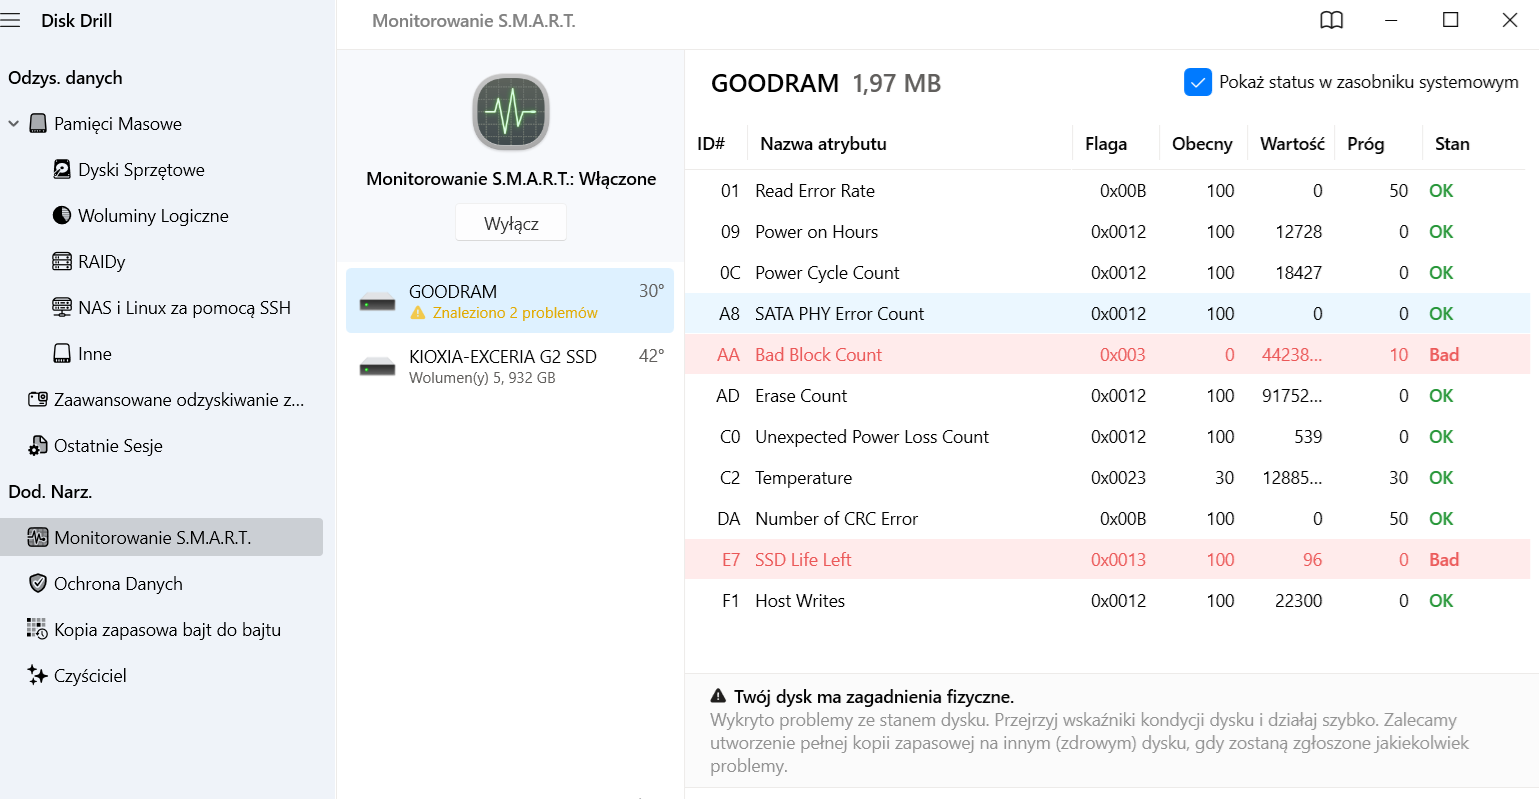Click the Pamięci Masowe drive icon
The width and height of the screenshot is (1539, 799).
(x=38, y=124)
